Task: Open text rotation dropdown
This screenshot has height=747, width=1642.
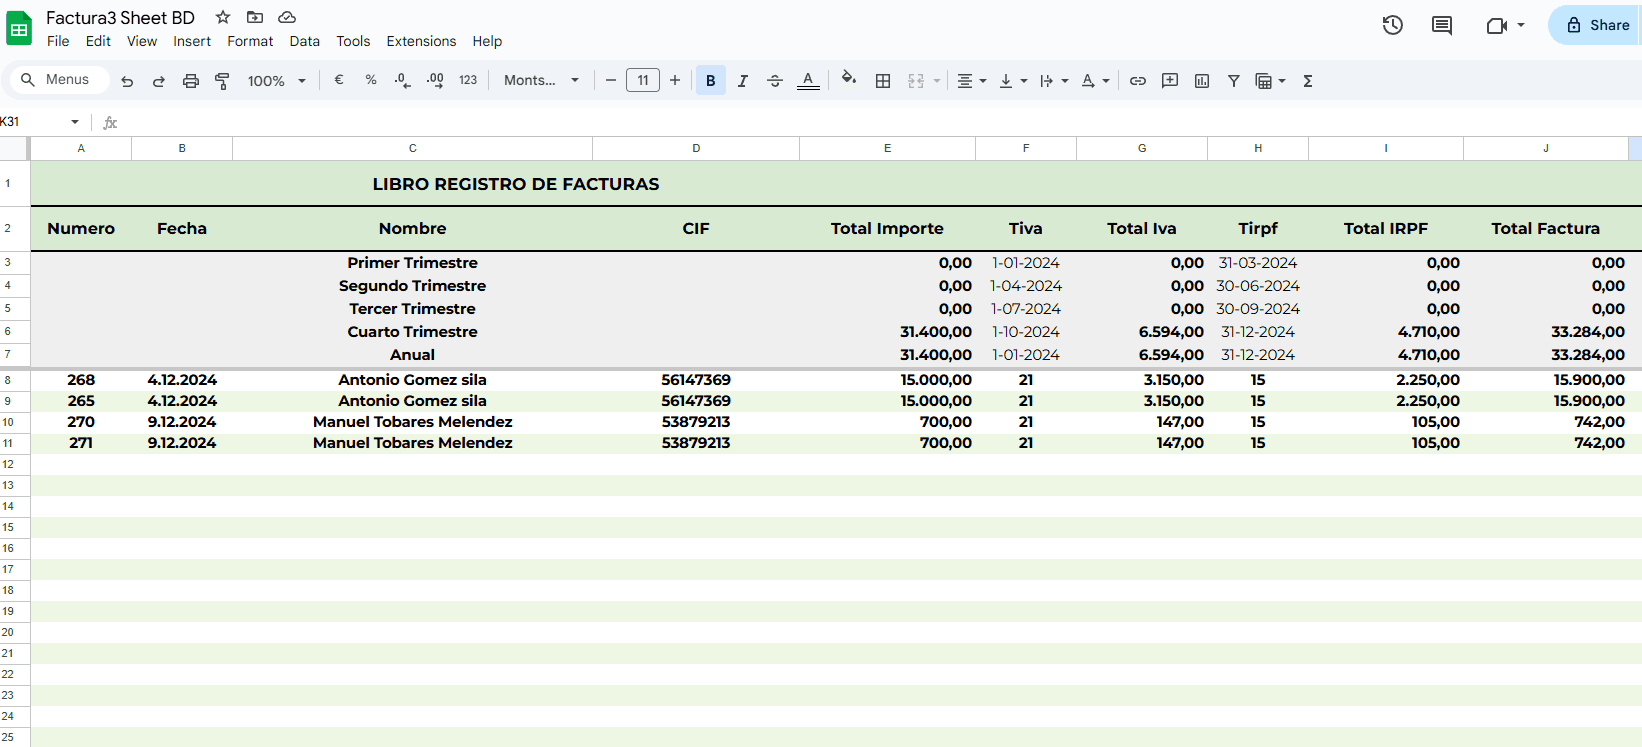Action: click(x=1096, y=81)
